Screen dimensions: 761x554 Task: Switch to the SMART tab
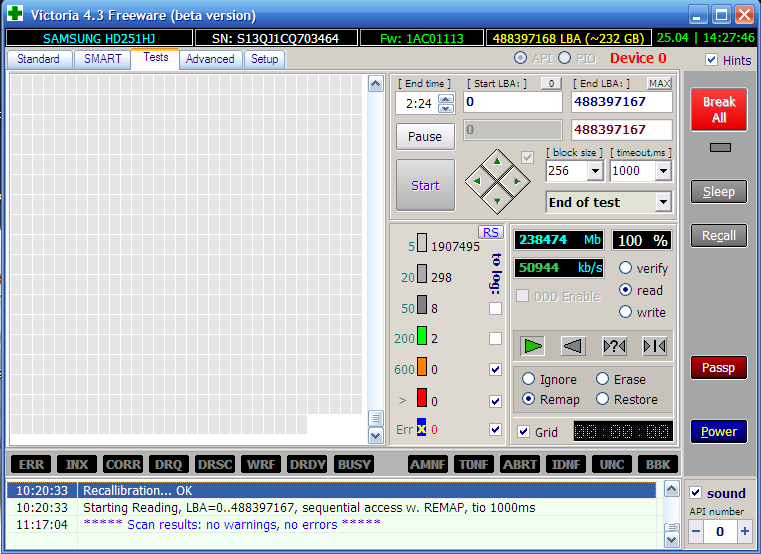point(102,59)
